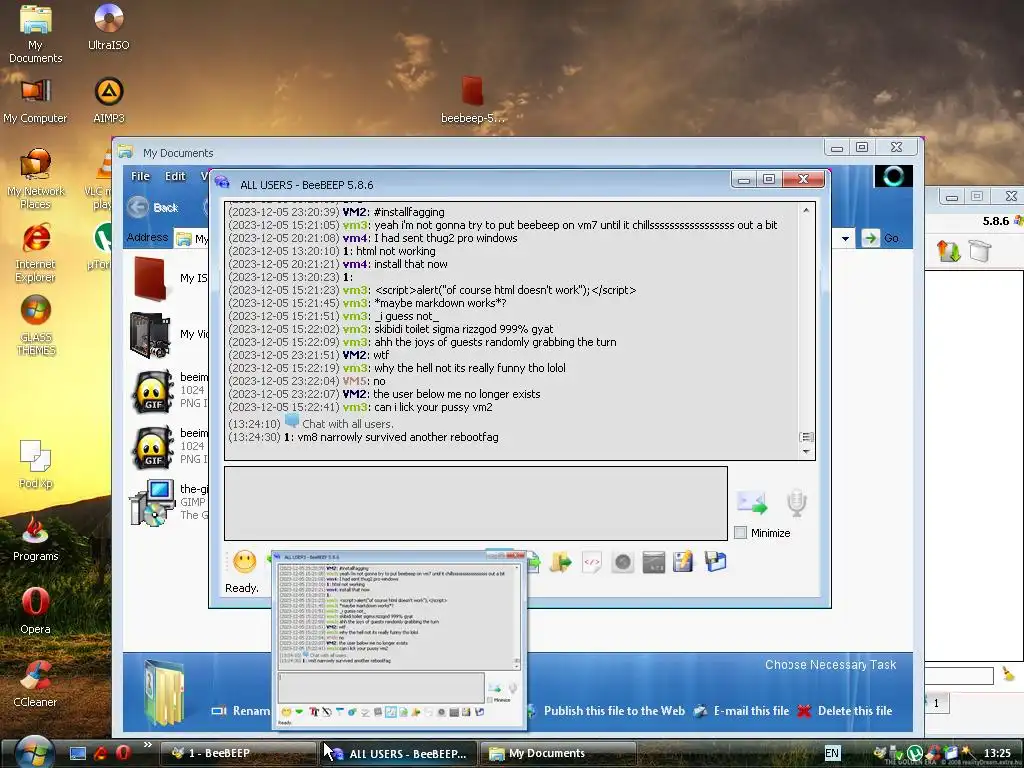Image resolution: width=1024 pixels, height=768 pixels.
Task: Select My Network Places desktop icon
Action: click(35, 178)
